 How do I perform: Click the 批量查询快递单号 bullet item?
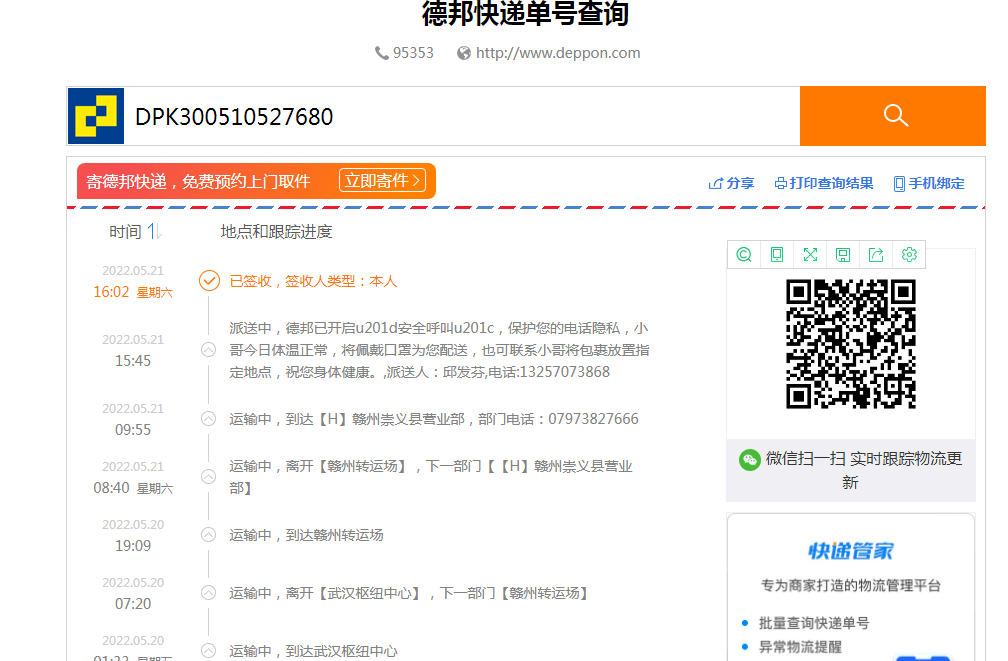[814, 623]
